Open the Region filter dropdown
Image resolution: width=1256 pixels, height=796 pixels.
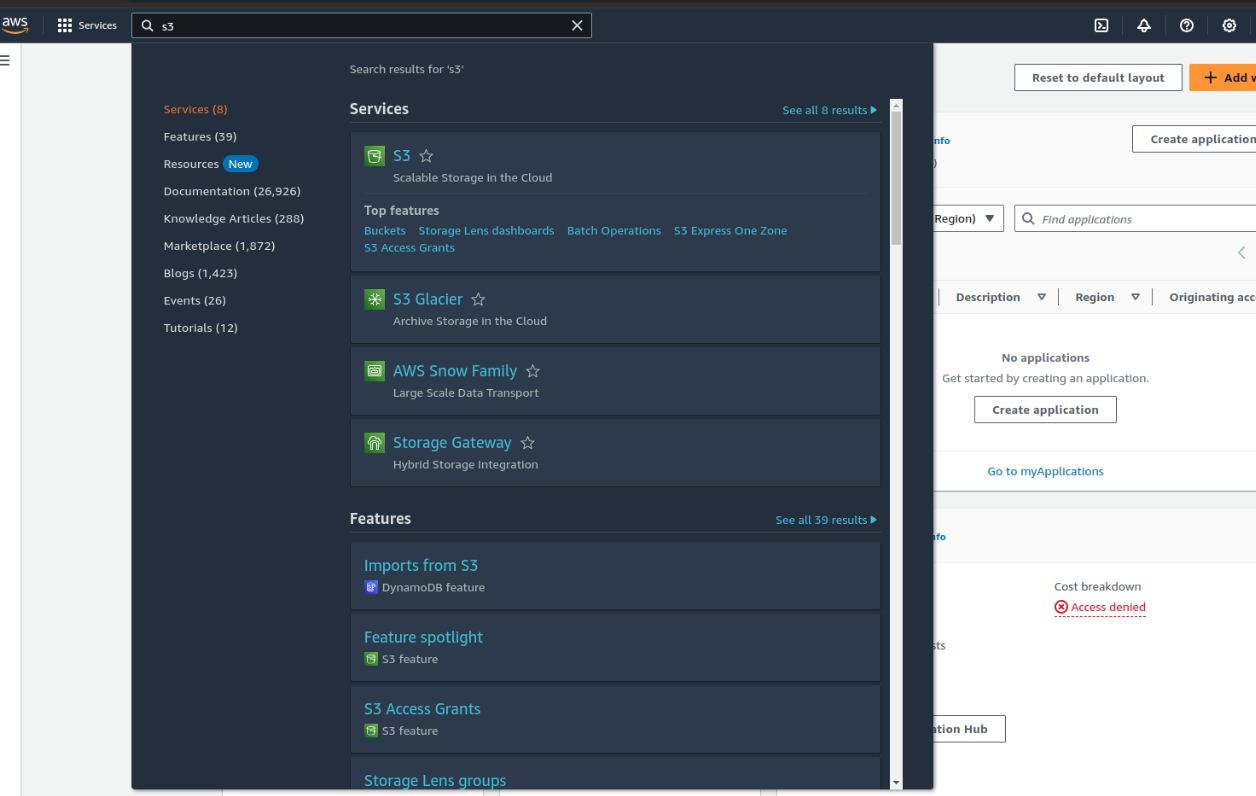[990, 218]
